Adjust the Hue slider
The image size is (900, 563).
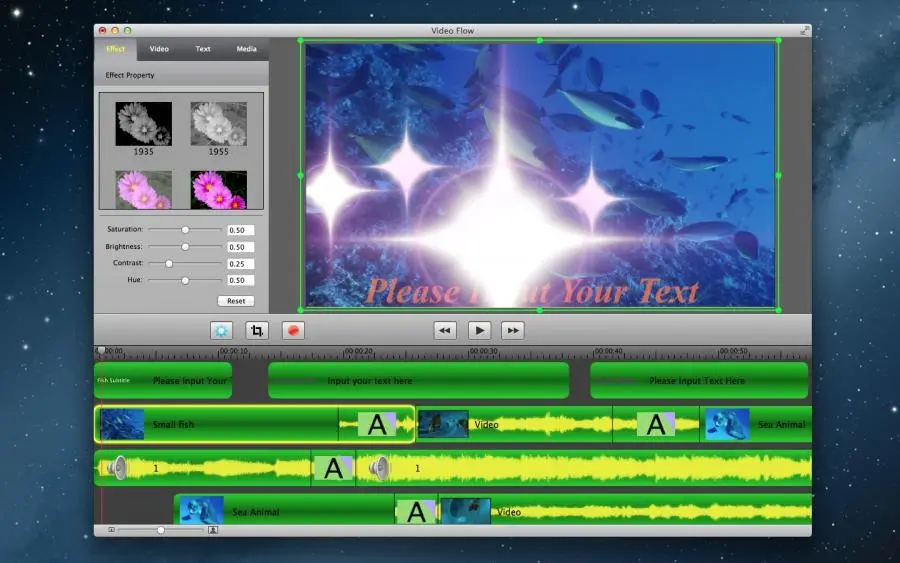click(185, 281)
